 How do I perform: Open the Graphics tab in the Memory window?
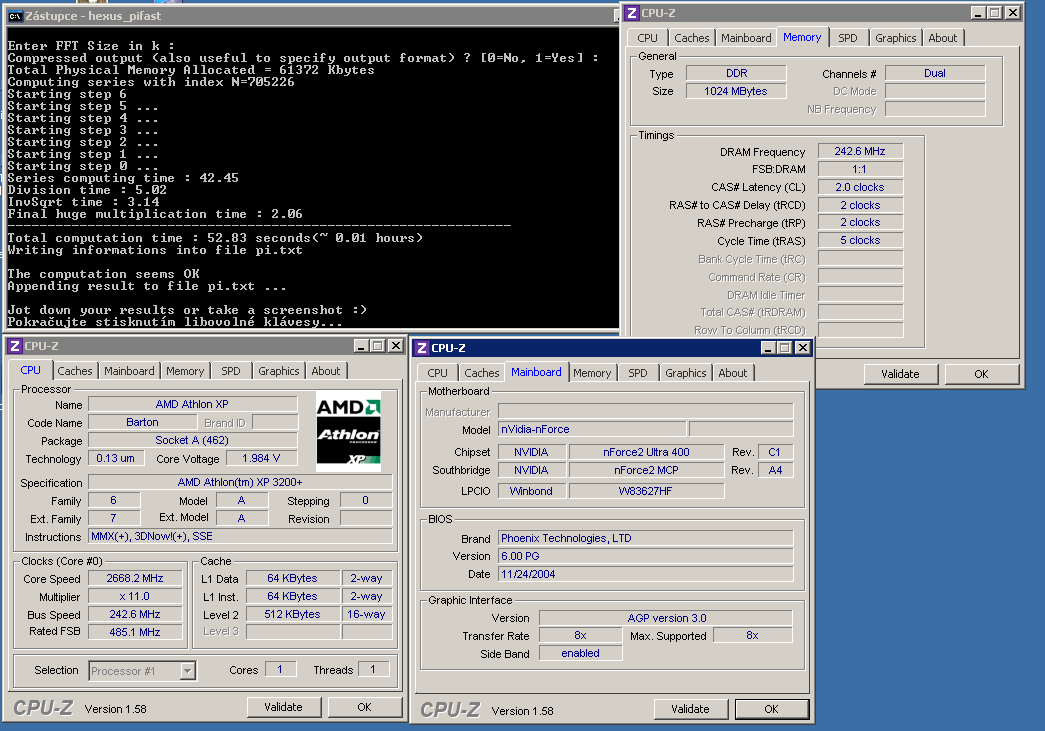click(896, 38)
